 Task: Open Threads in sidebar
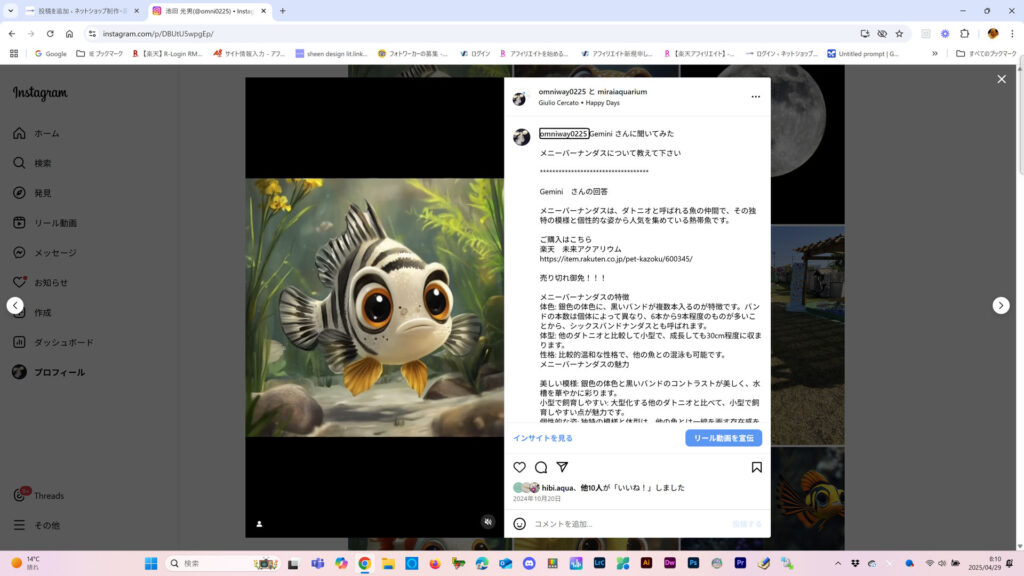39,496
